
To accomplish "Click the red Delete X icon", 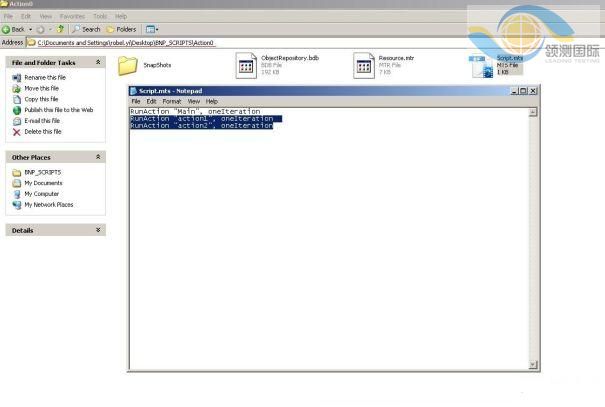I will (17, 132).
